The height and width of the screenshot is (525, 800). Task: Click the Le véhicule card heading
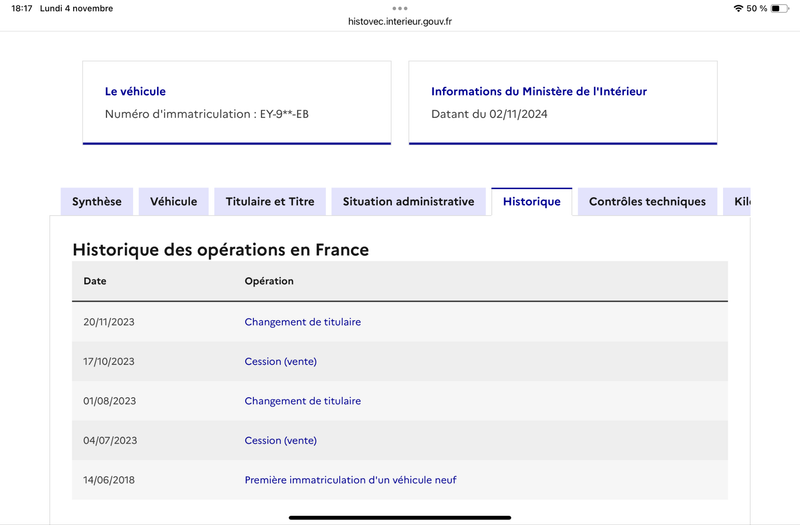click(135, 91)
